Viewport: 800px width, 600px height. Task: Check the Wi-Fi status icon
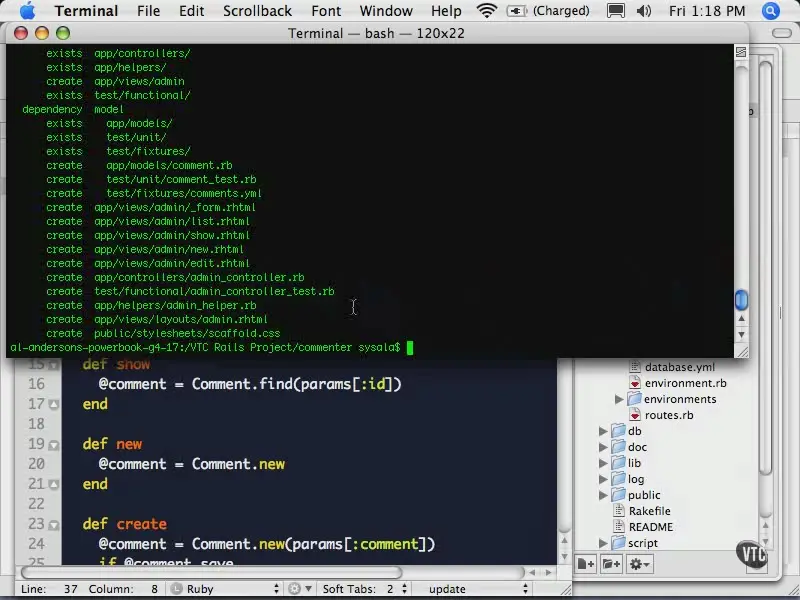(487, 10)
